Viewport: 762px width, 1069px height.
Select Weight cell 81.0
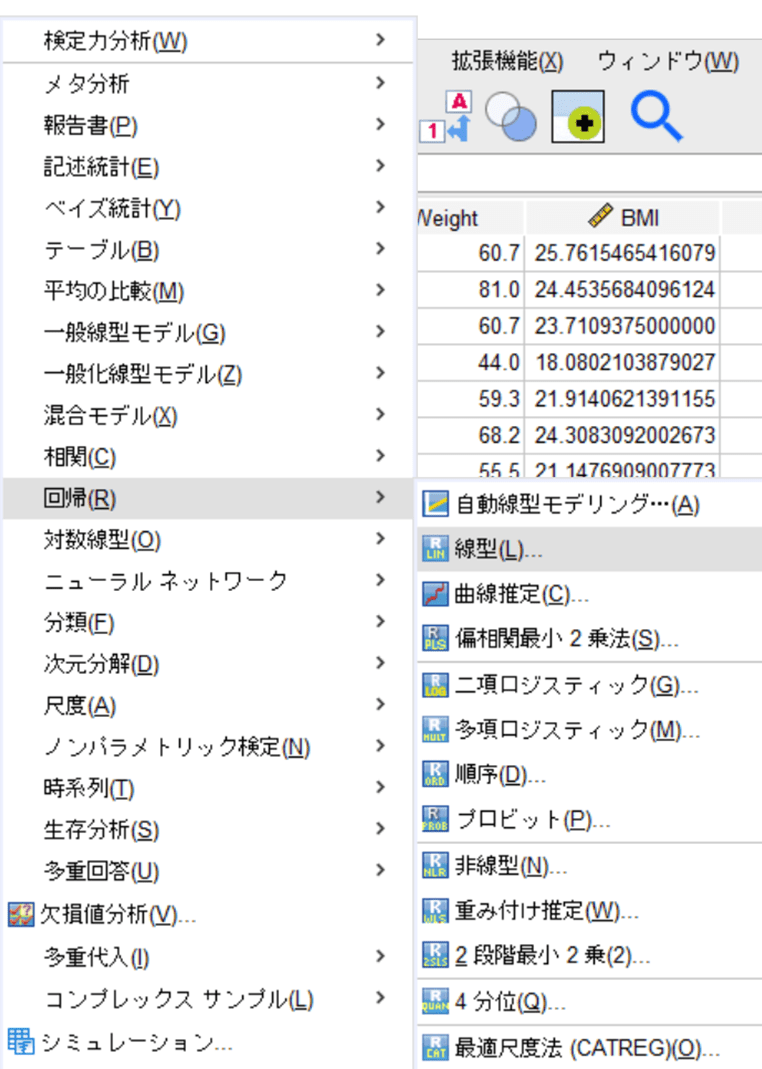coord(470,289)
